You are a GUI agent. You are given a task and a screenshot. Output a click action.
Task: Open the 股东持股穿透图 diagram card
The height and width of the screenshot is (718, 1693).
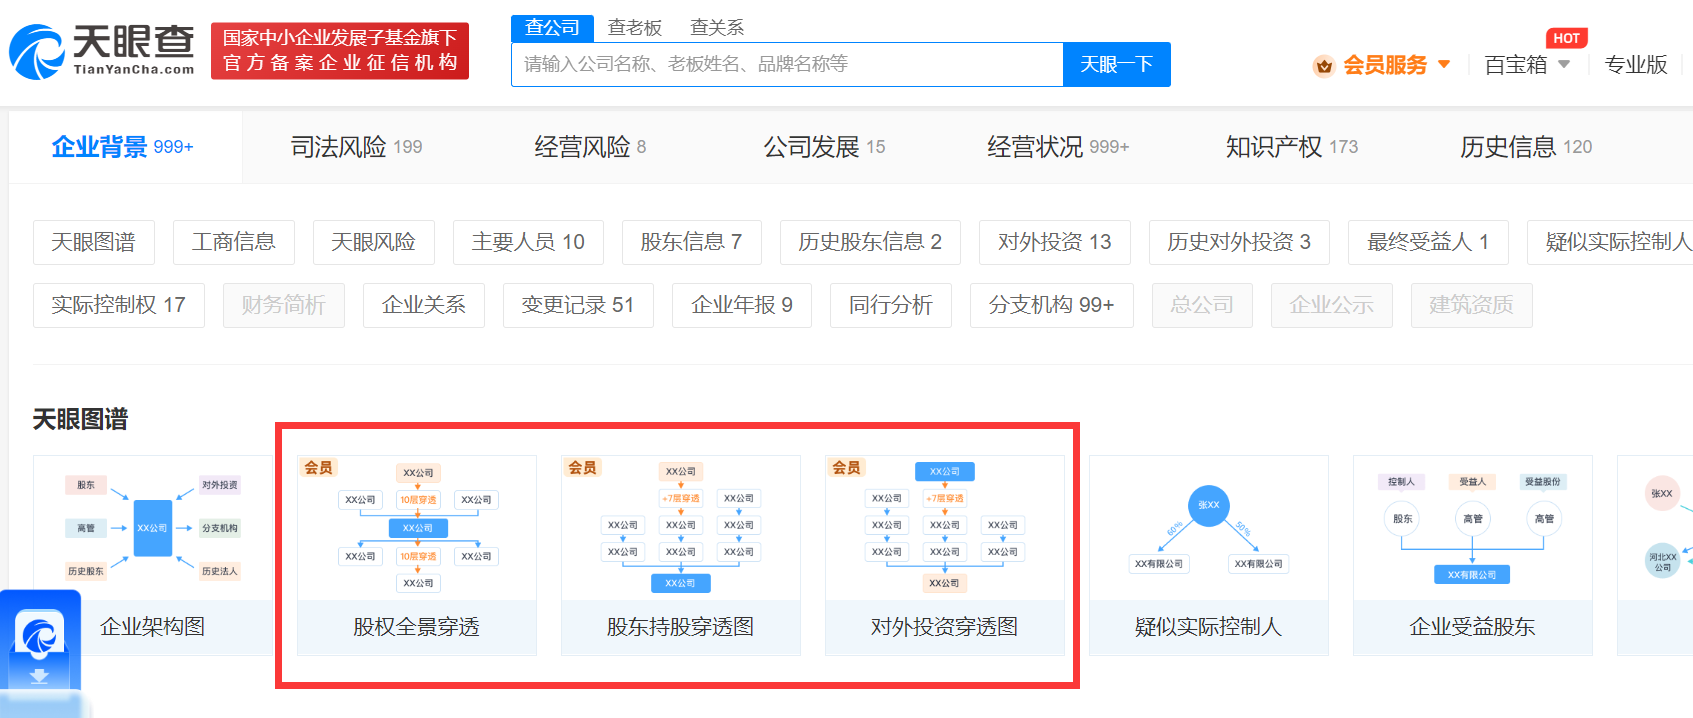pos(681,555)
